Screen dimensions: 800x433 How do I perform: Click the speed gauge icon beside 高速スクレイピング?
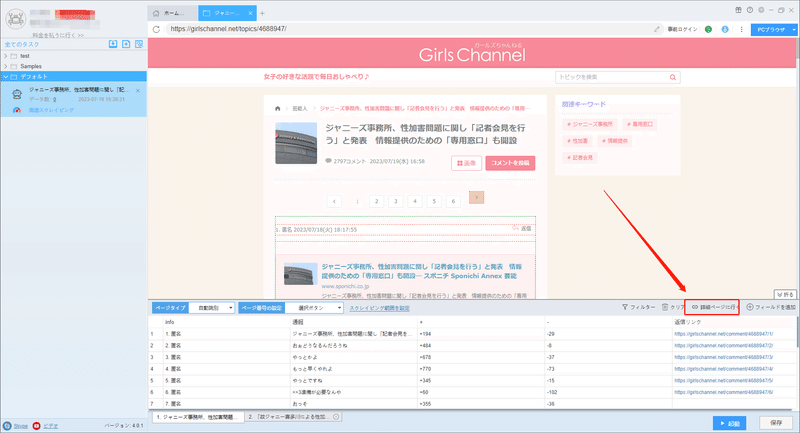coord(17,110)
